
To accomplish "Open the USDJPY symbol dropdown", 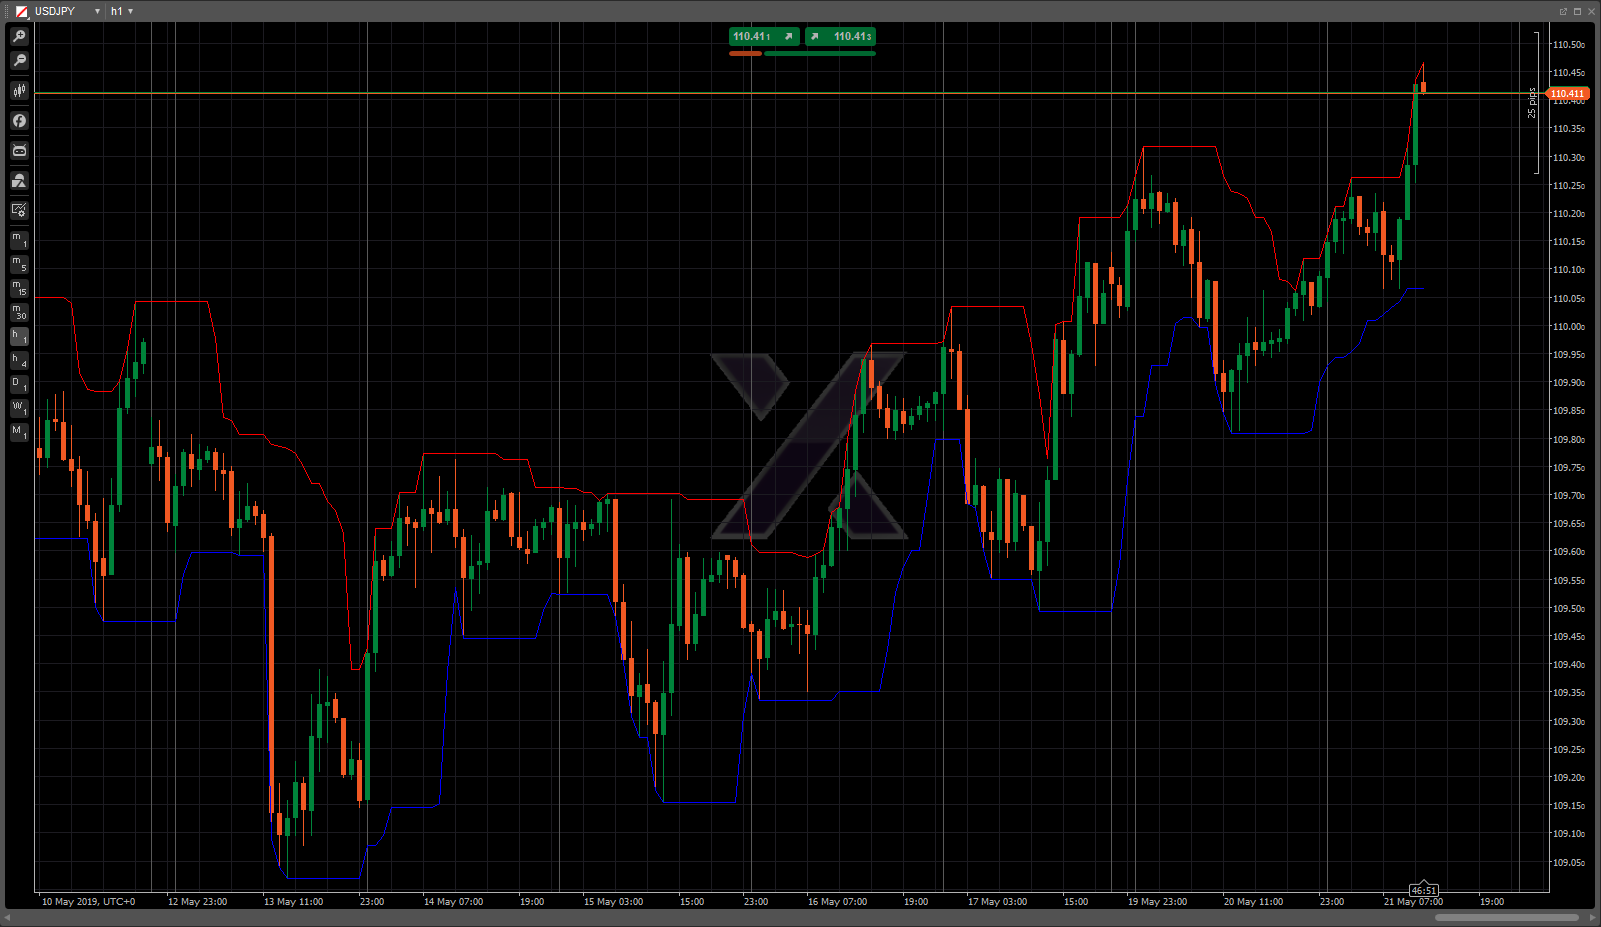I will click(97, 11).
